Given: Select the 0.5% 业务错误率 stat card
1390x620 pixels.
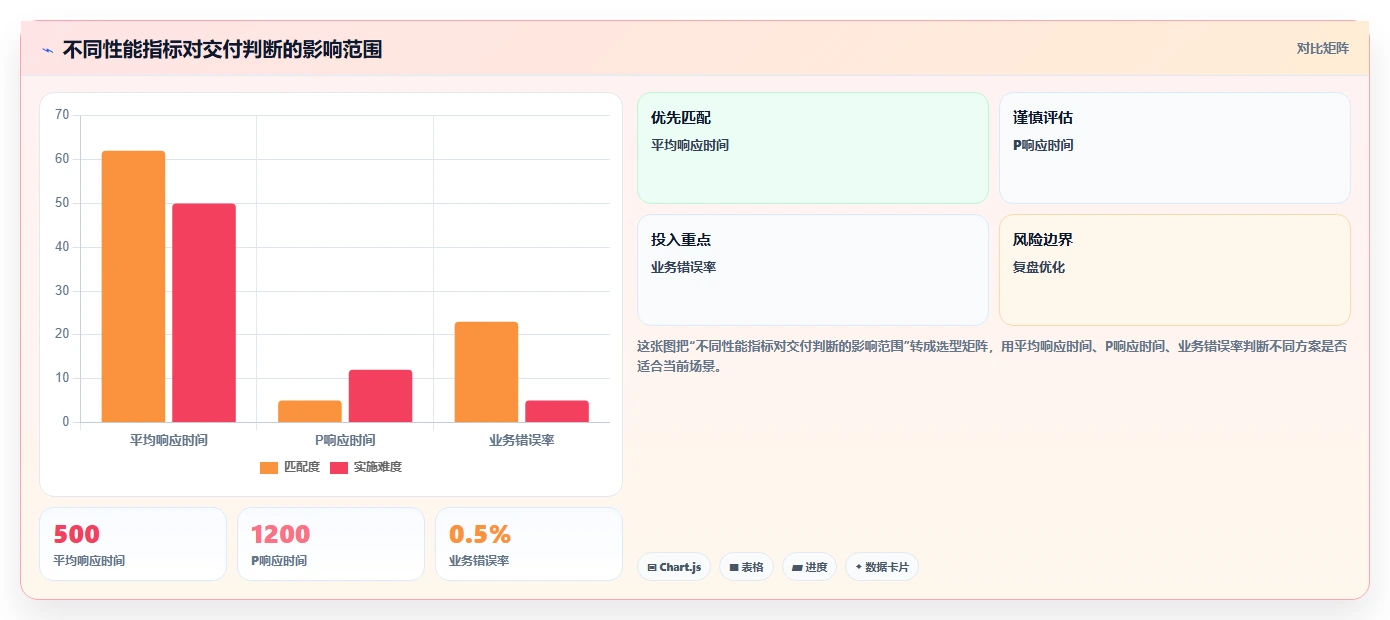Looking at the screenshot, I should [529, 544].
